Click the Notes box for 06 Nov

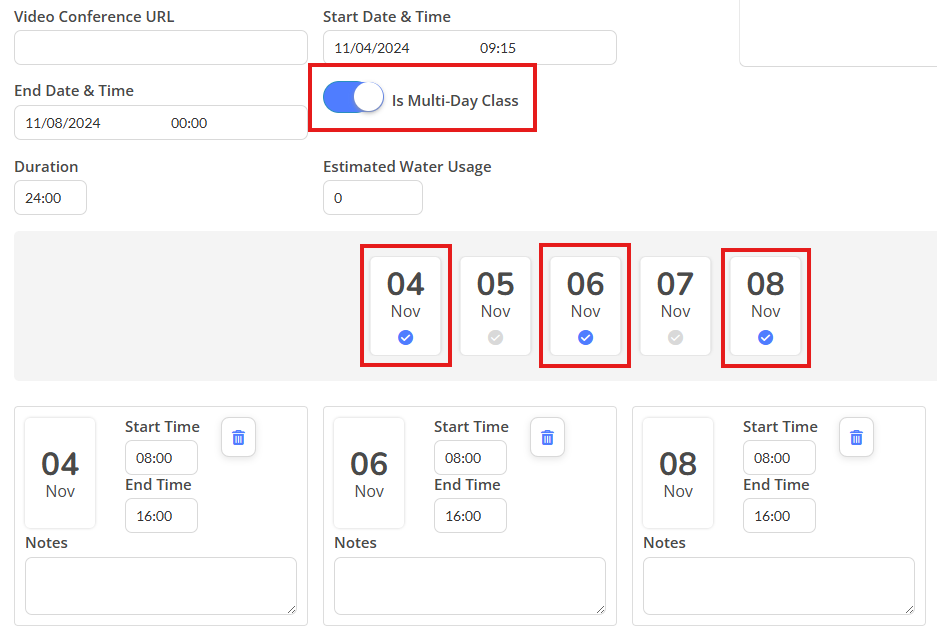(x=470, y=586)
